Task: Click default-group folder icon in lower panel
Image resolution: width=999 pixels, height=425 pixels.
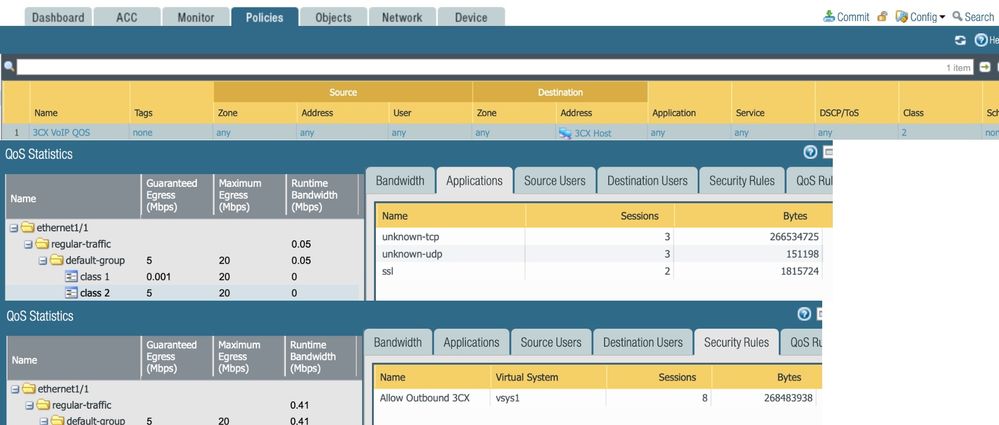Action: [58, 421]
